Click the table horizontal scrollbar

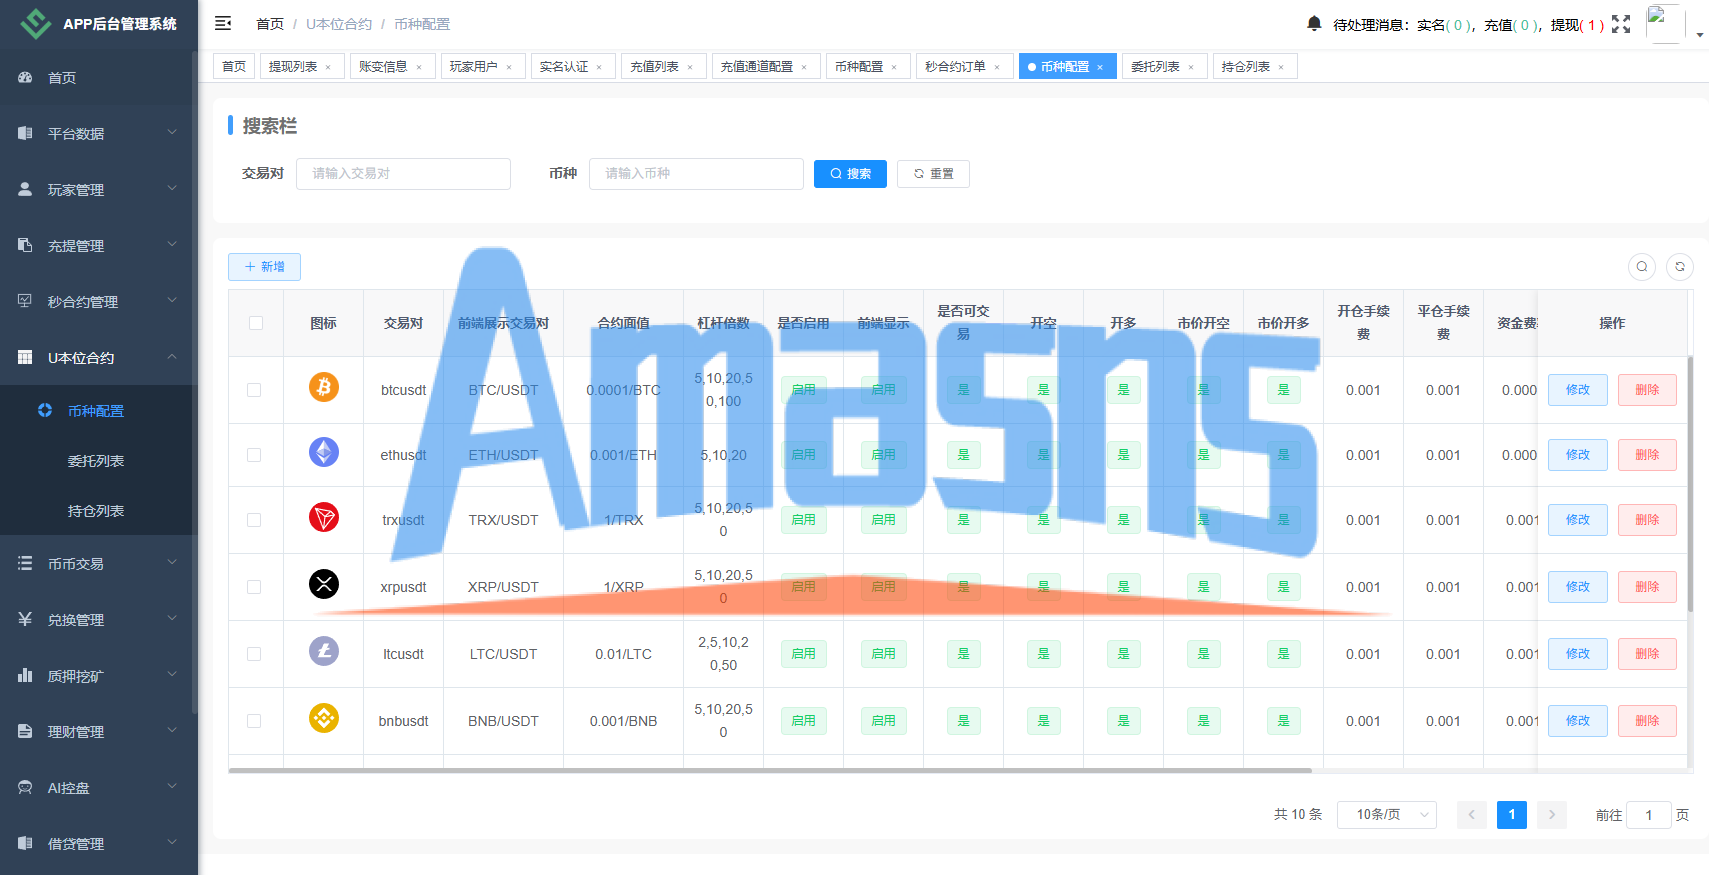pyautogui.click(x=770, y=771)
